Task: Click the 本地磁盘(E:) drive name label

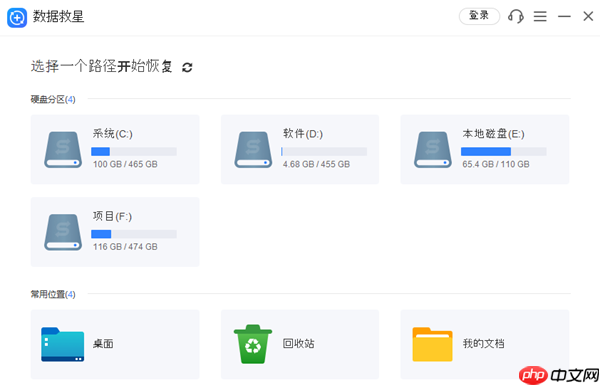Action: point(493,134)
